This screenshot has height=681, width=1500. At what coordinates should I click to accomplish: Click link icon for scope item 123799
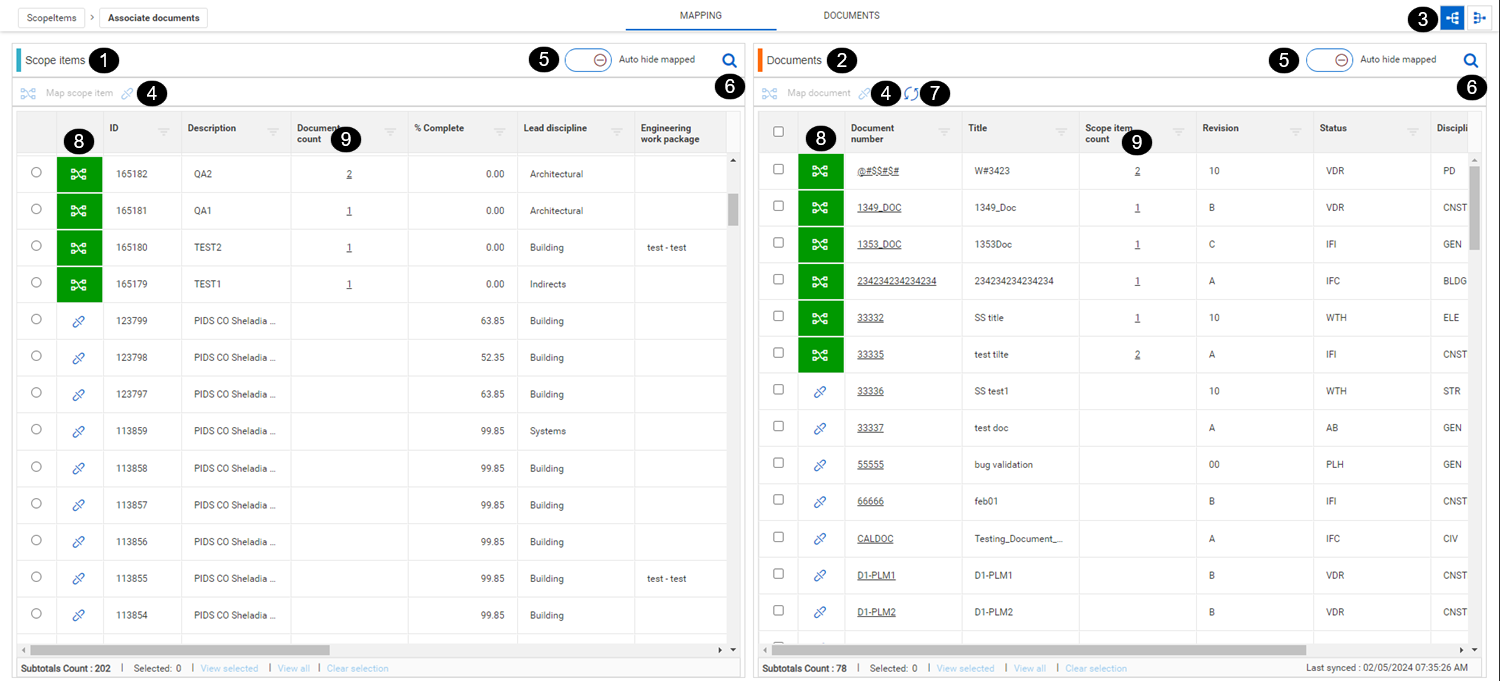pyautogui.click(x=79, y=321)
